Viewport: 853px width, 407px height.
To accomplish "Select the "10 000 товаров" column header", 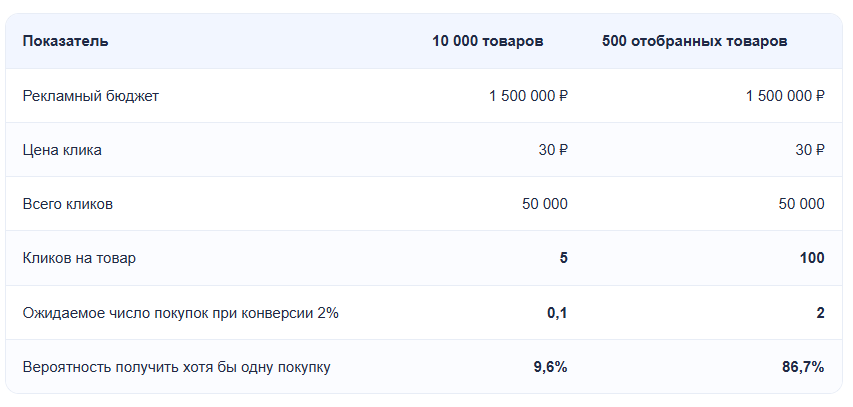I will 487,41.
